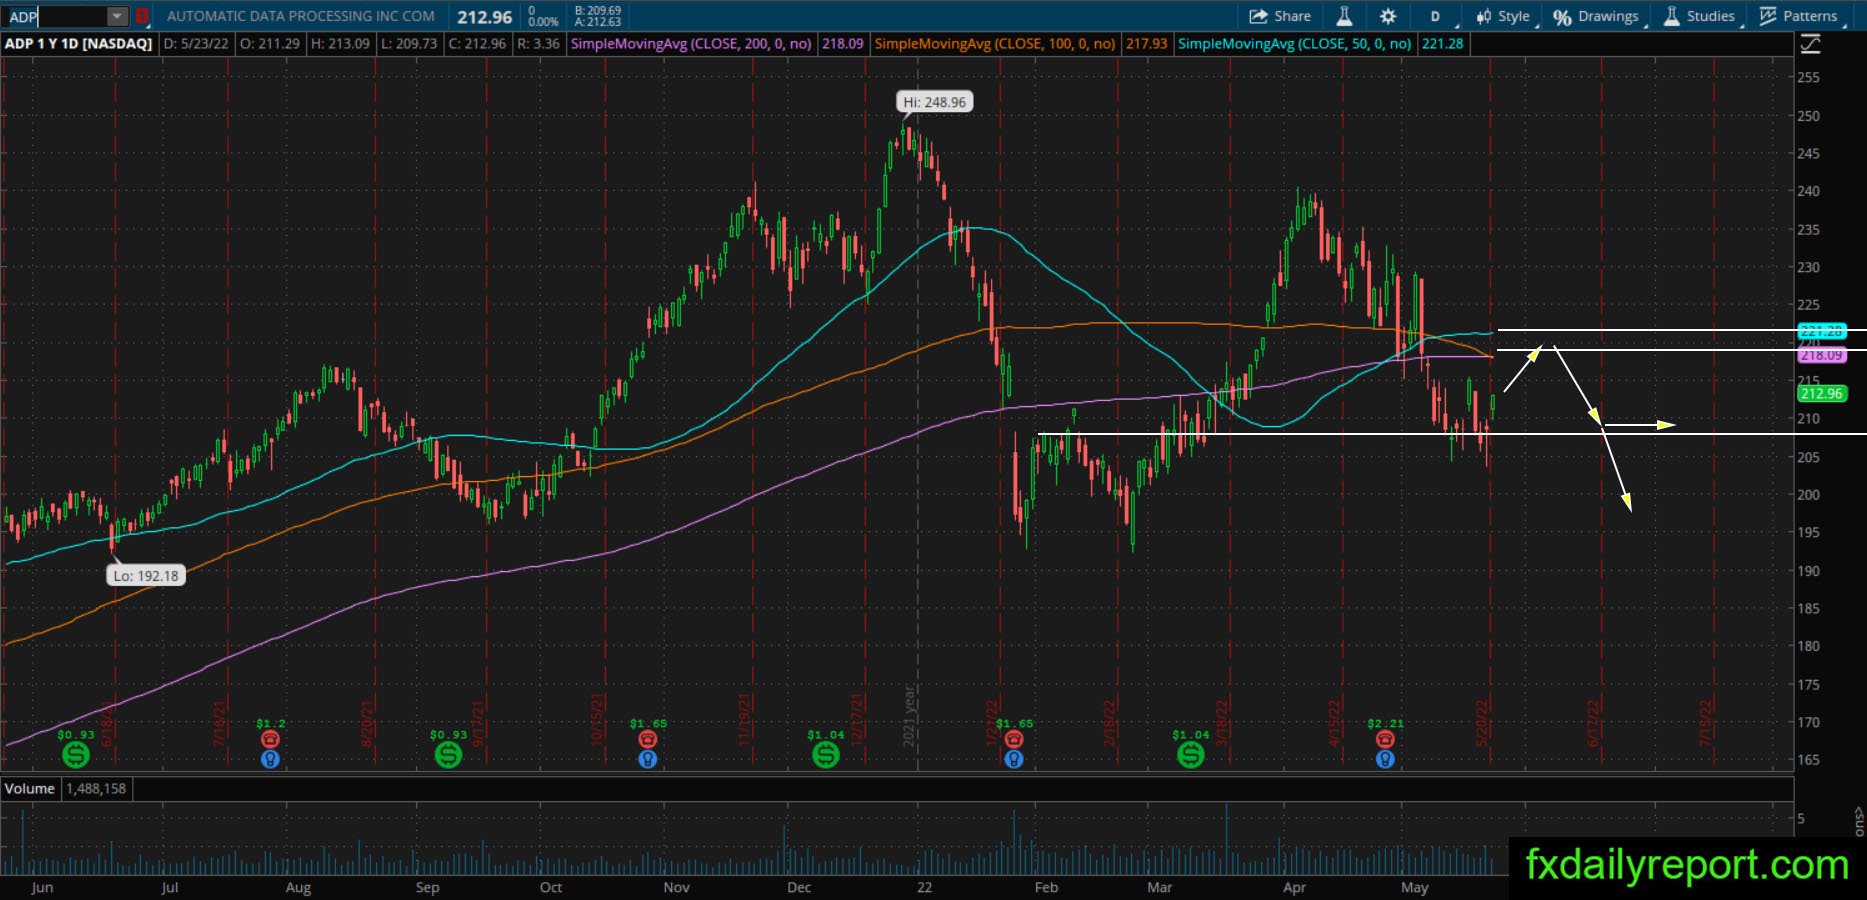
Task: Click the $1.04 dividend icon beside 3/18/22
Action: coord(1190,755)
